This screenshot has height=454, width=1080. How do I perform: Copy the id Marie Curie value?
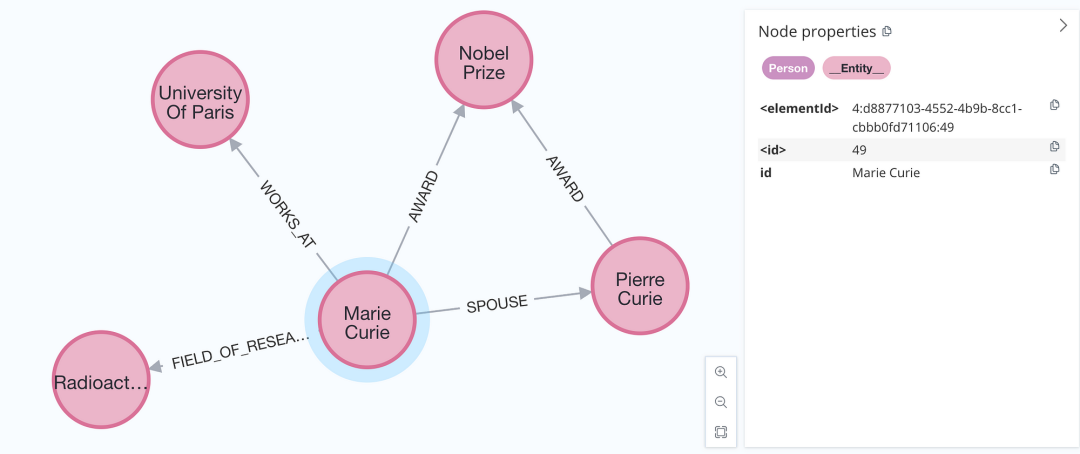pos(1054,169)
